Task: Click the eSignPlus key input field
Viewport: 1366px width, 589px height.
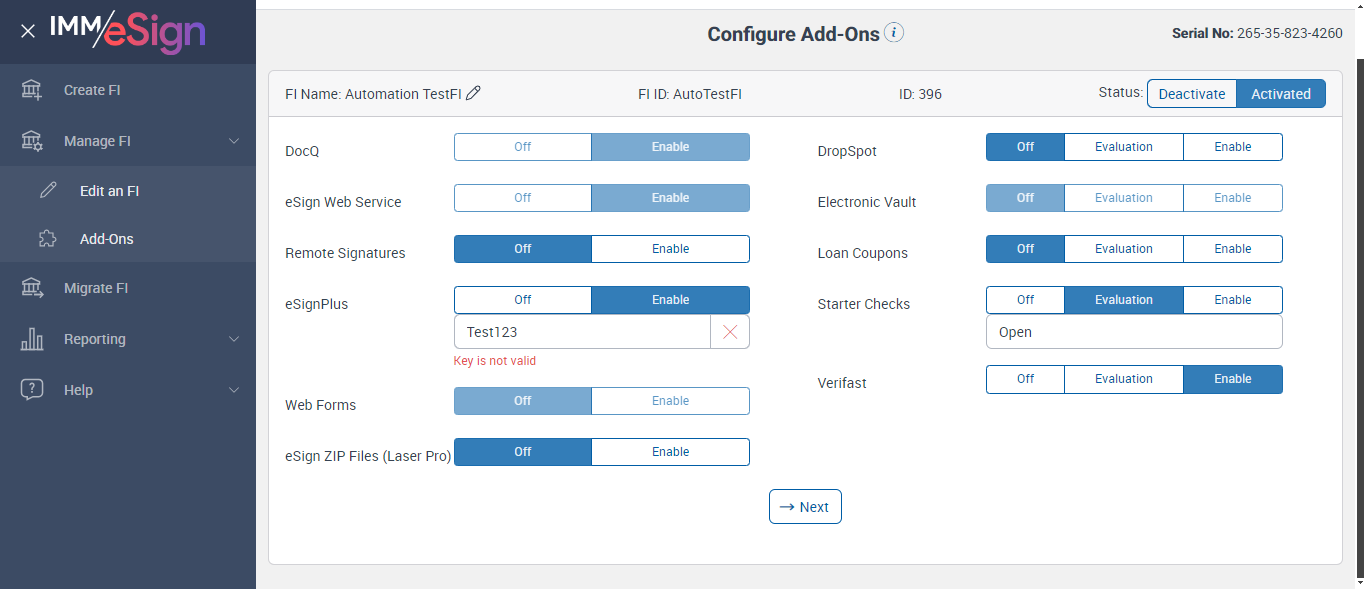Action: pos(582,332)
